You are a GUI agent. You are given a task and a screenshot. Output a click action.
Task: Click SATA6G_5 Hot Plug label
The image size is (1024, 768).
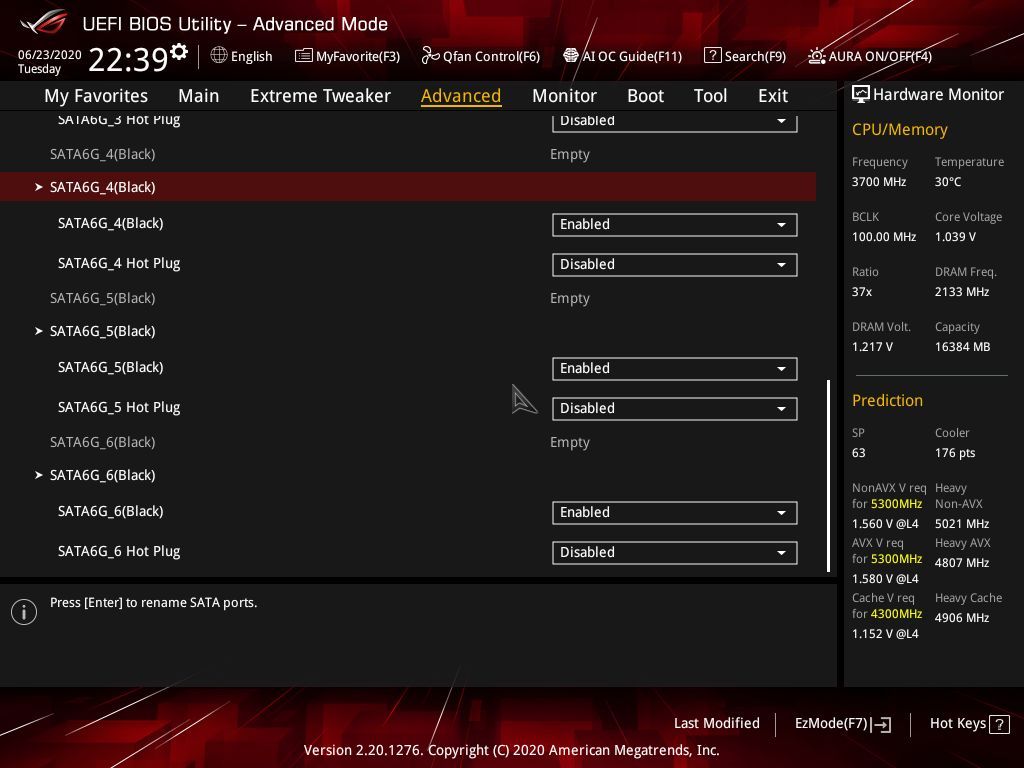(119, 408)
